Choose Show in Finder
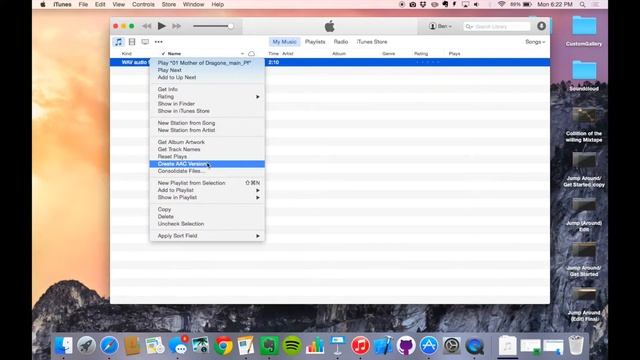Image resolution: width=640 pixels, height=360 pixels. 207,104
